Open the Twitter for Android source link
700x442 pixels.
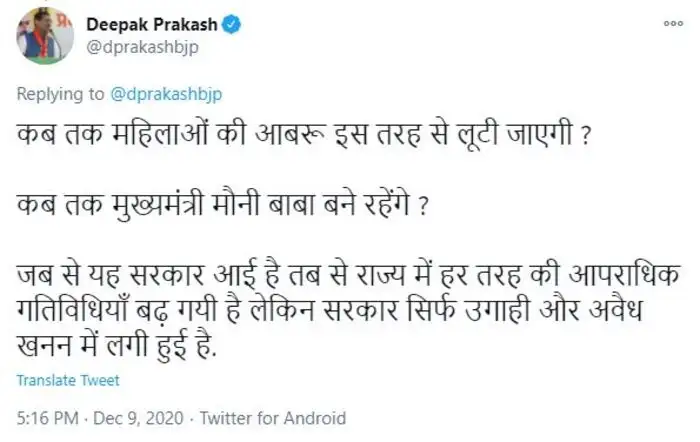273,418
